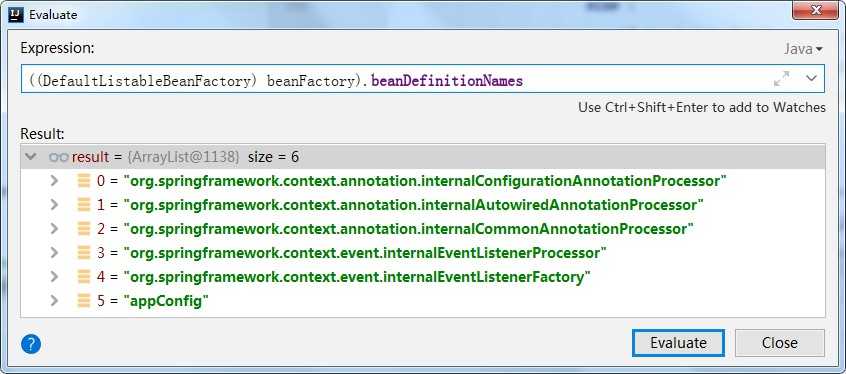Select the internalAutowiredAnnotationProcessor row
This screenshot has width=846, height=374.
point(422,205)
